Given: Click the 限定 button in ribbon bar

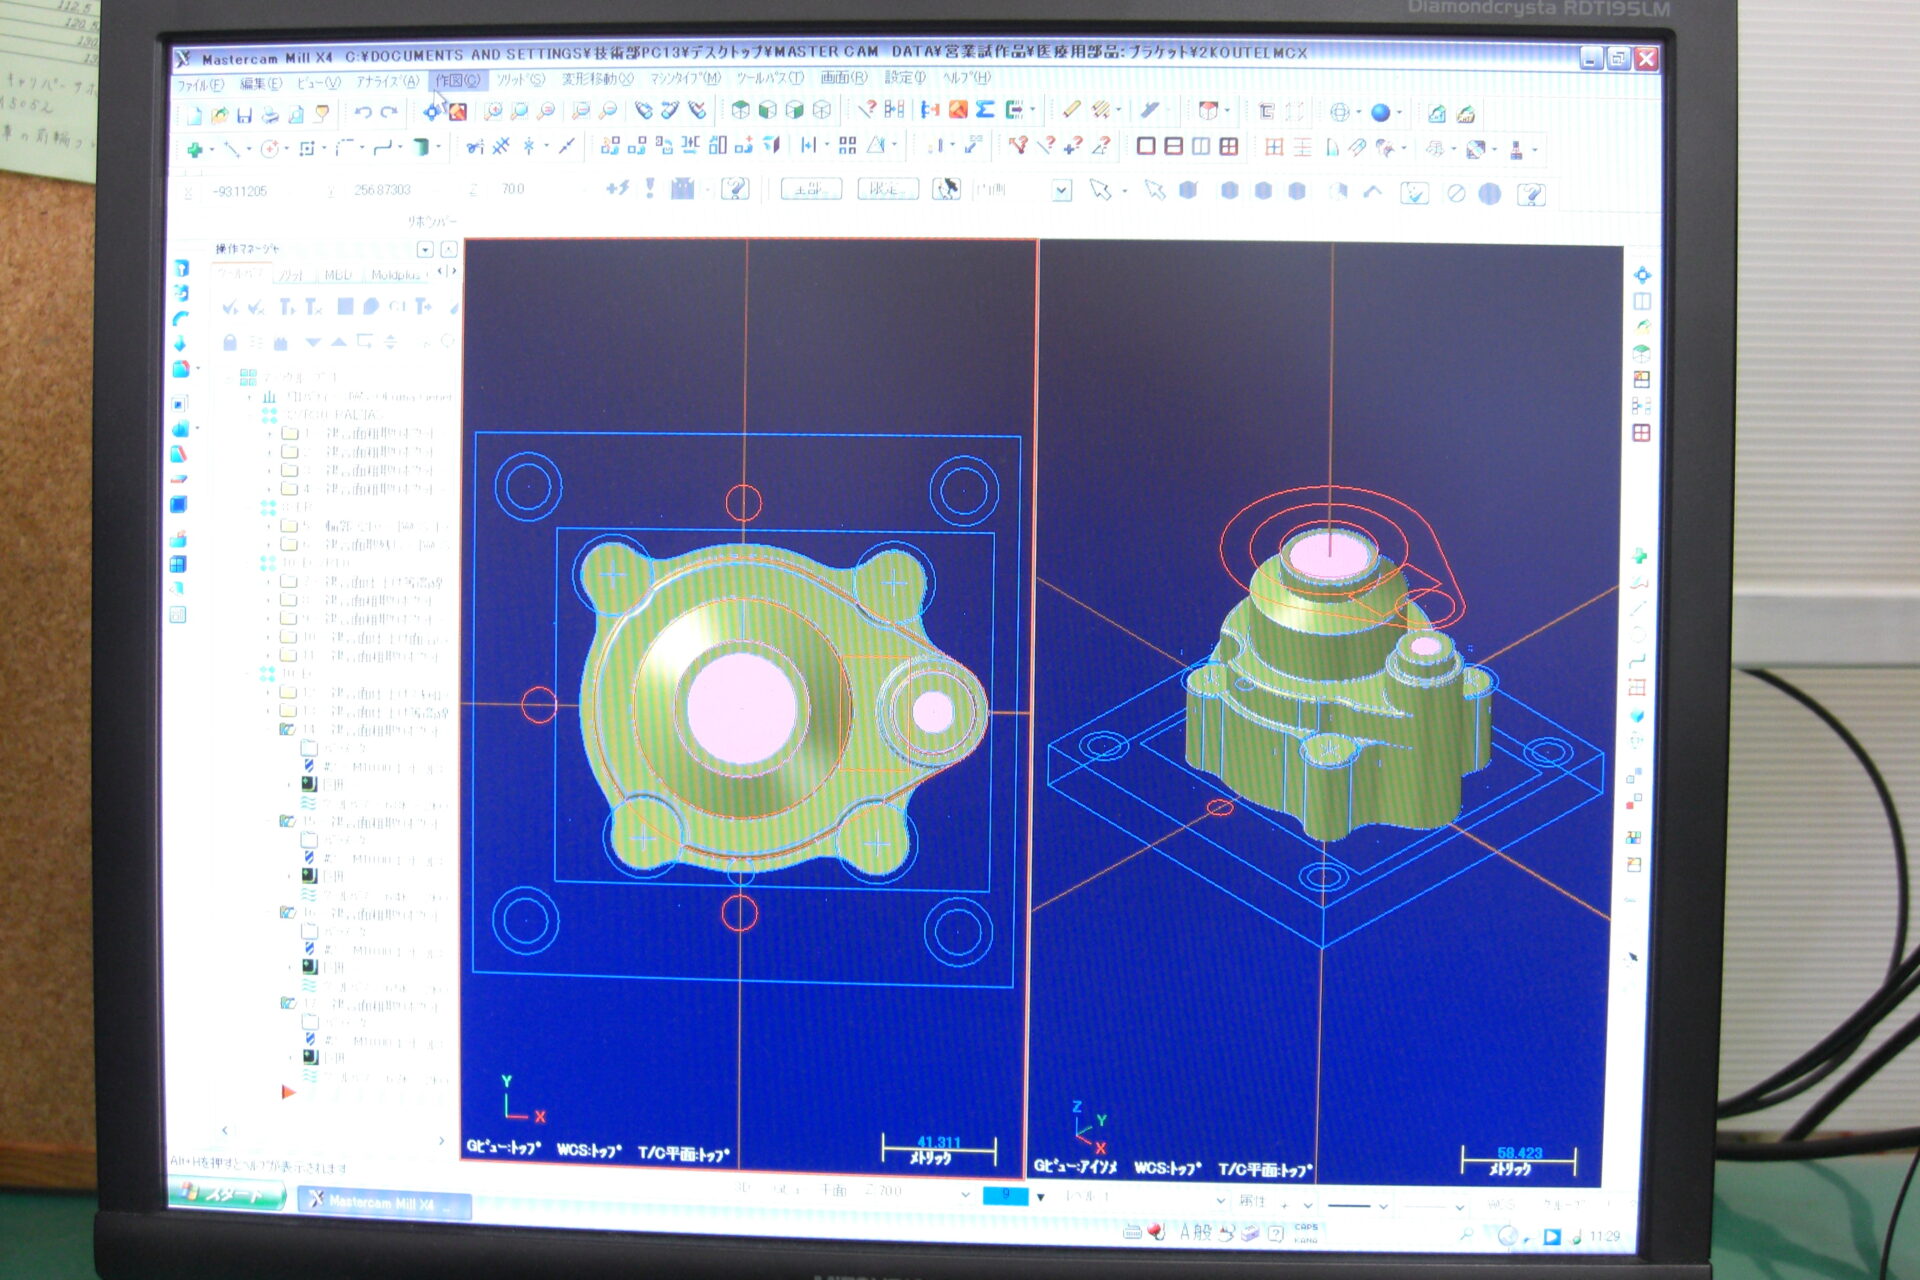Looking at the screenshot, I should (888, 189).
